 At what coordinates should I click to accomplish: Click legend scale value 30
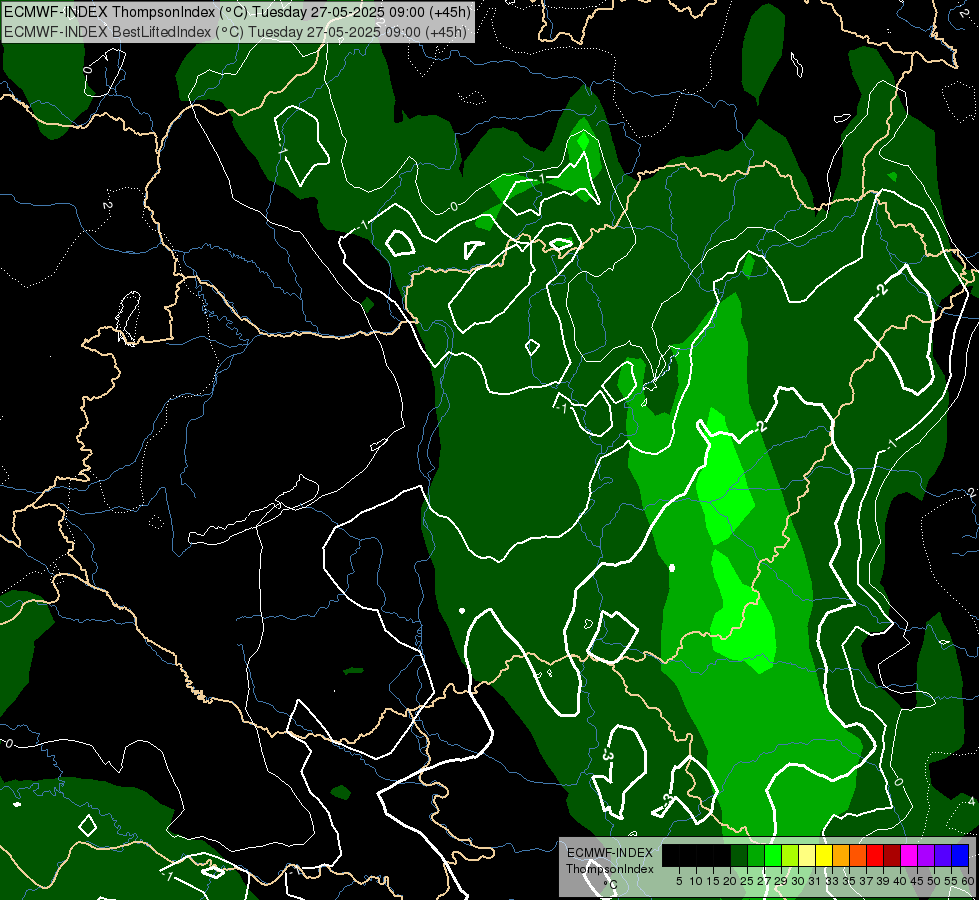pyautogui.click(x=798, y=881)
